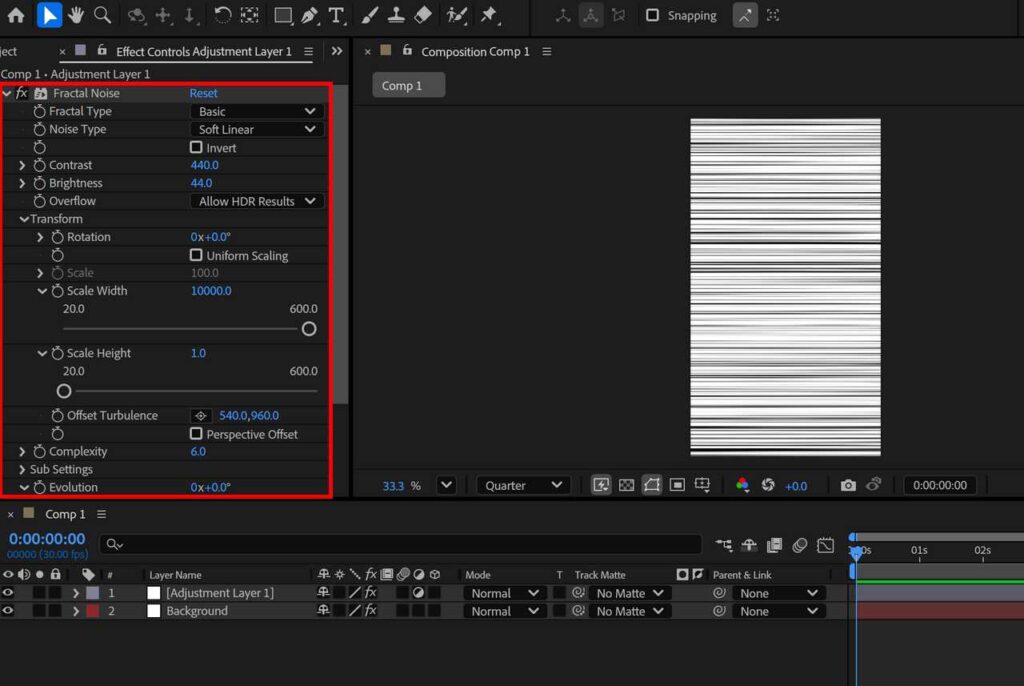The width and height of the screenshot is (1024, 686).
Task: Click the Scale Height slider handle
Action: pos(63,391)
